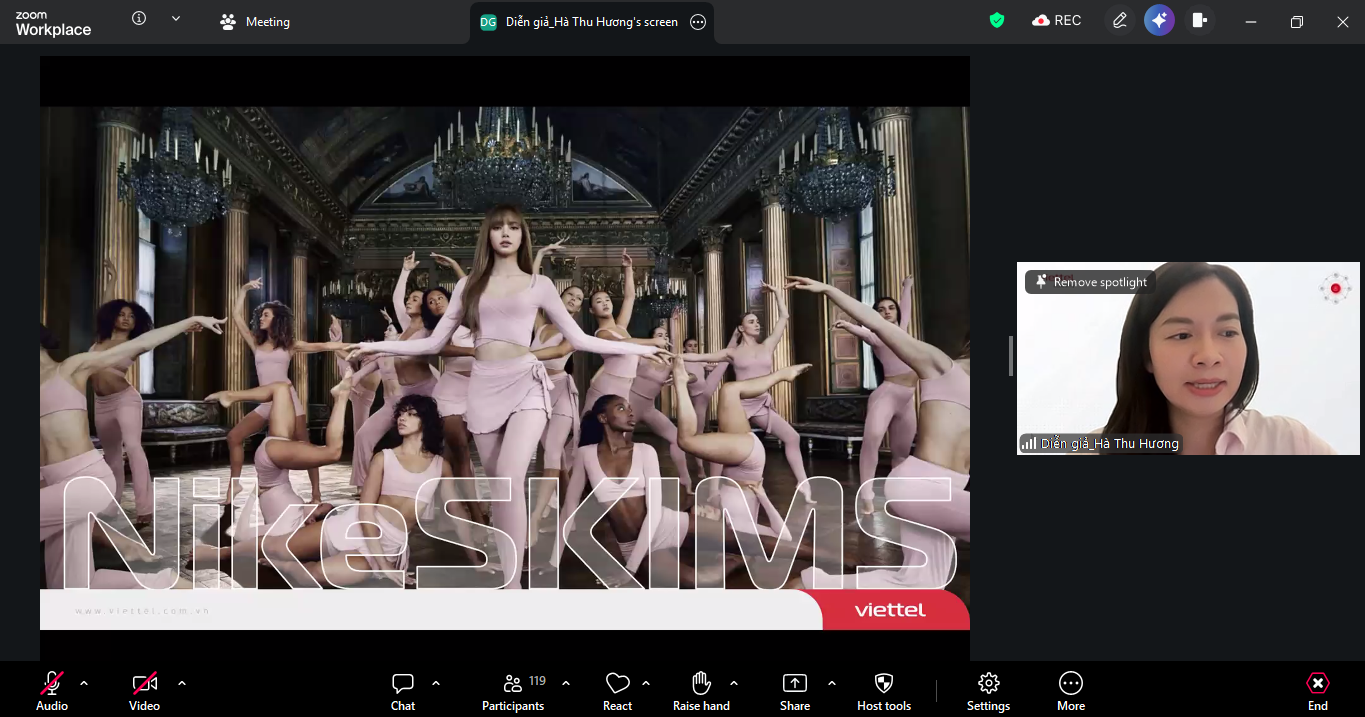Select the Diễn giả_Hà Thu Hương's screen tab
1365x717 pixels.
click(591, 22)
